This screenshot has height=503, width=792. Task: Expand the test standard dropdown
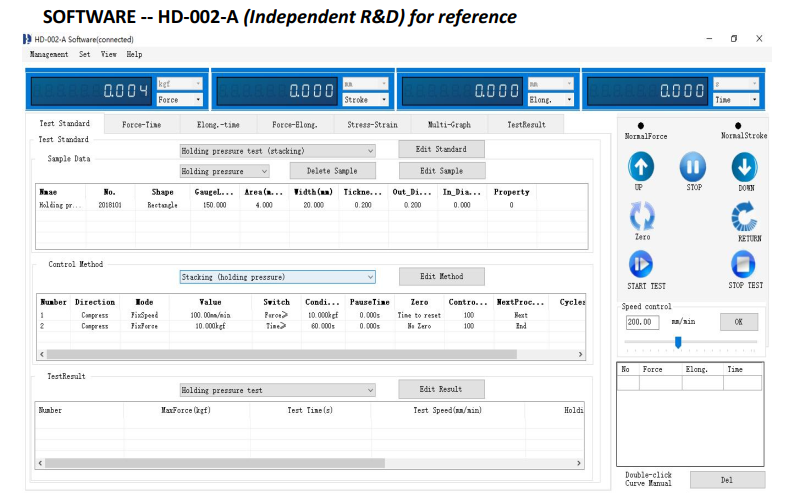(277, 150)
